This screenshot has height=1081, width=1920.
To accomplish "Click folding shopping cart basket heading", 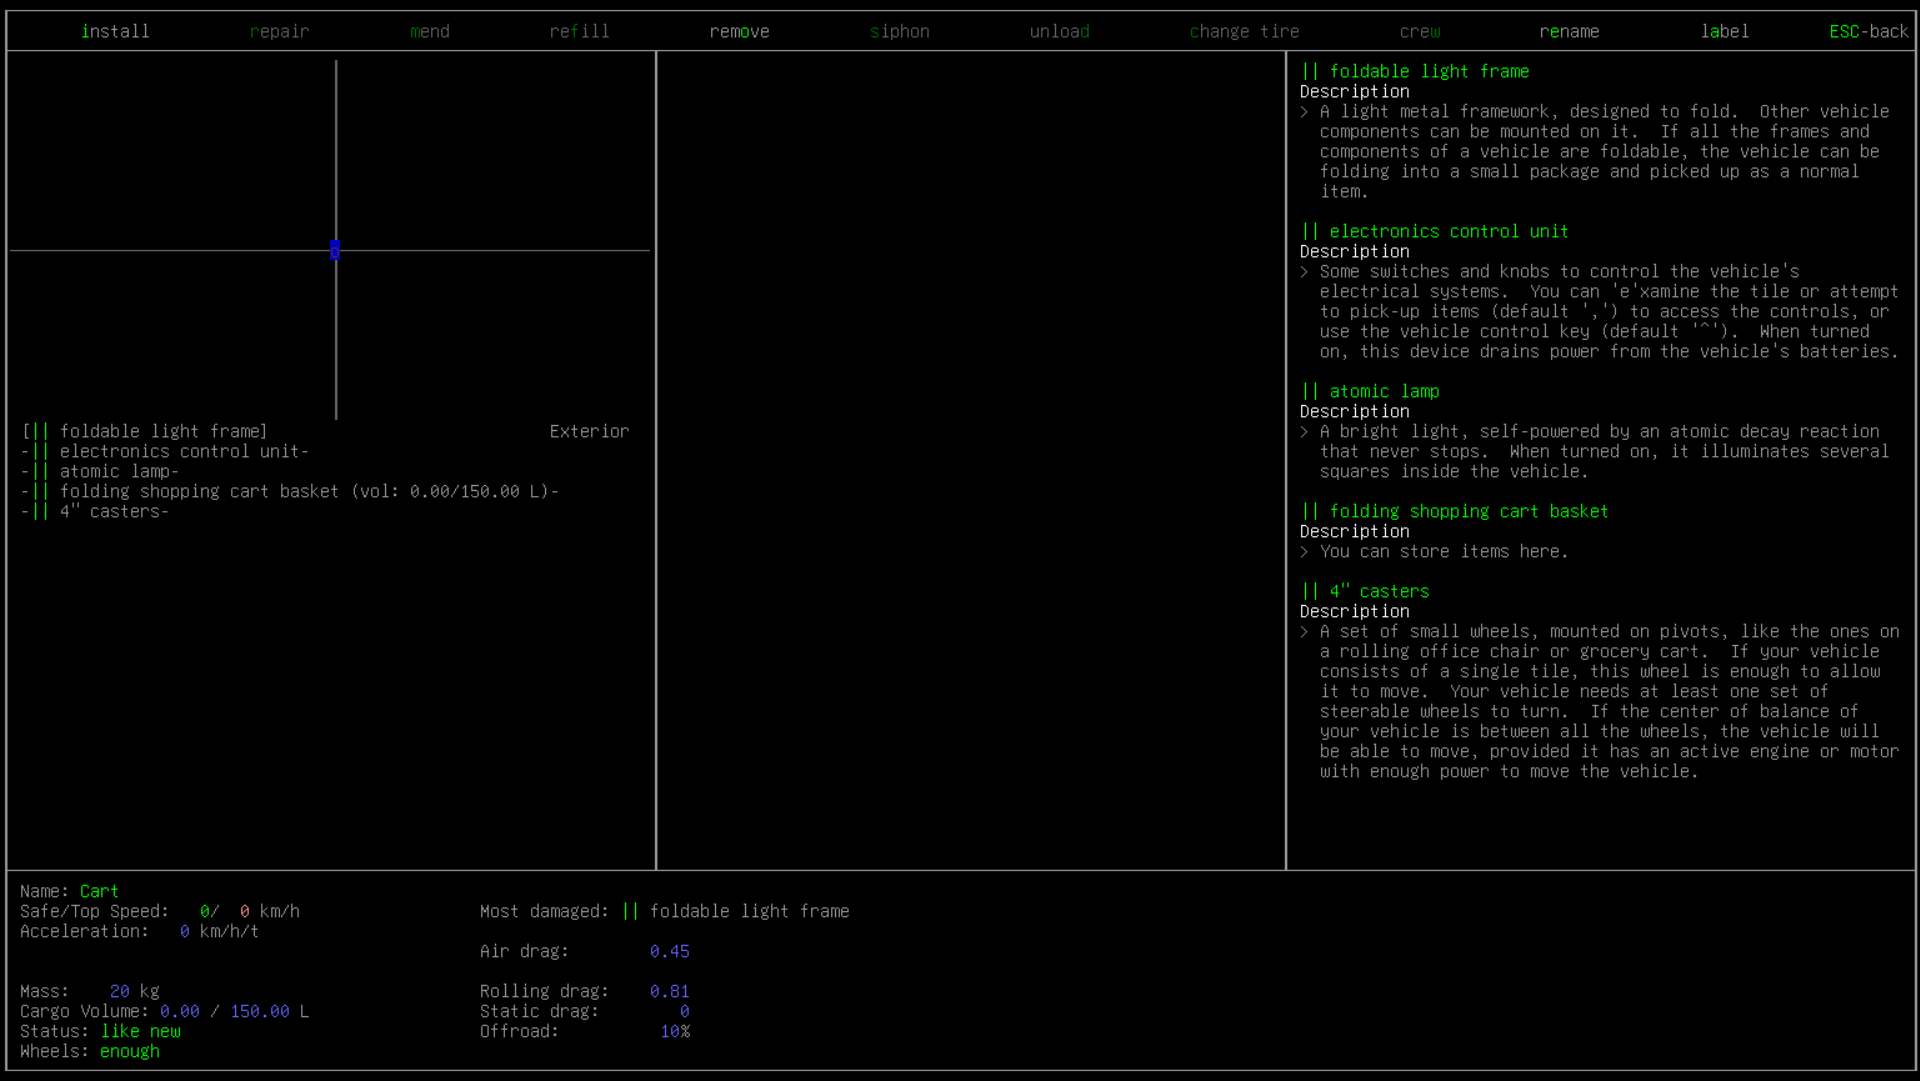I will pos(1468,511).
